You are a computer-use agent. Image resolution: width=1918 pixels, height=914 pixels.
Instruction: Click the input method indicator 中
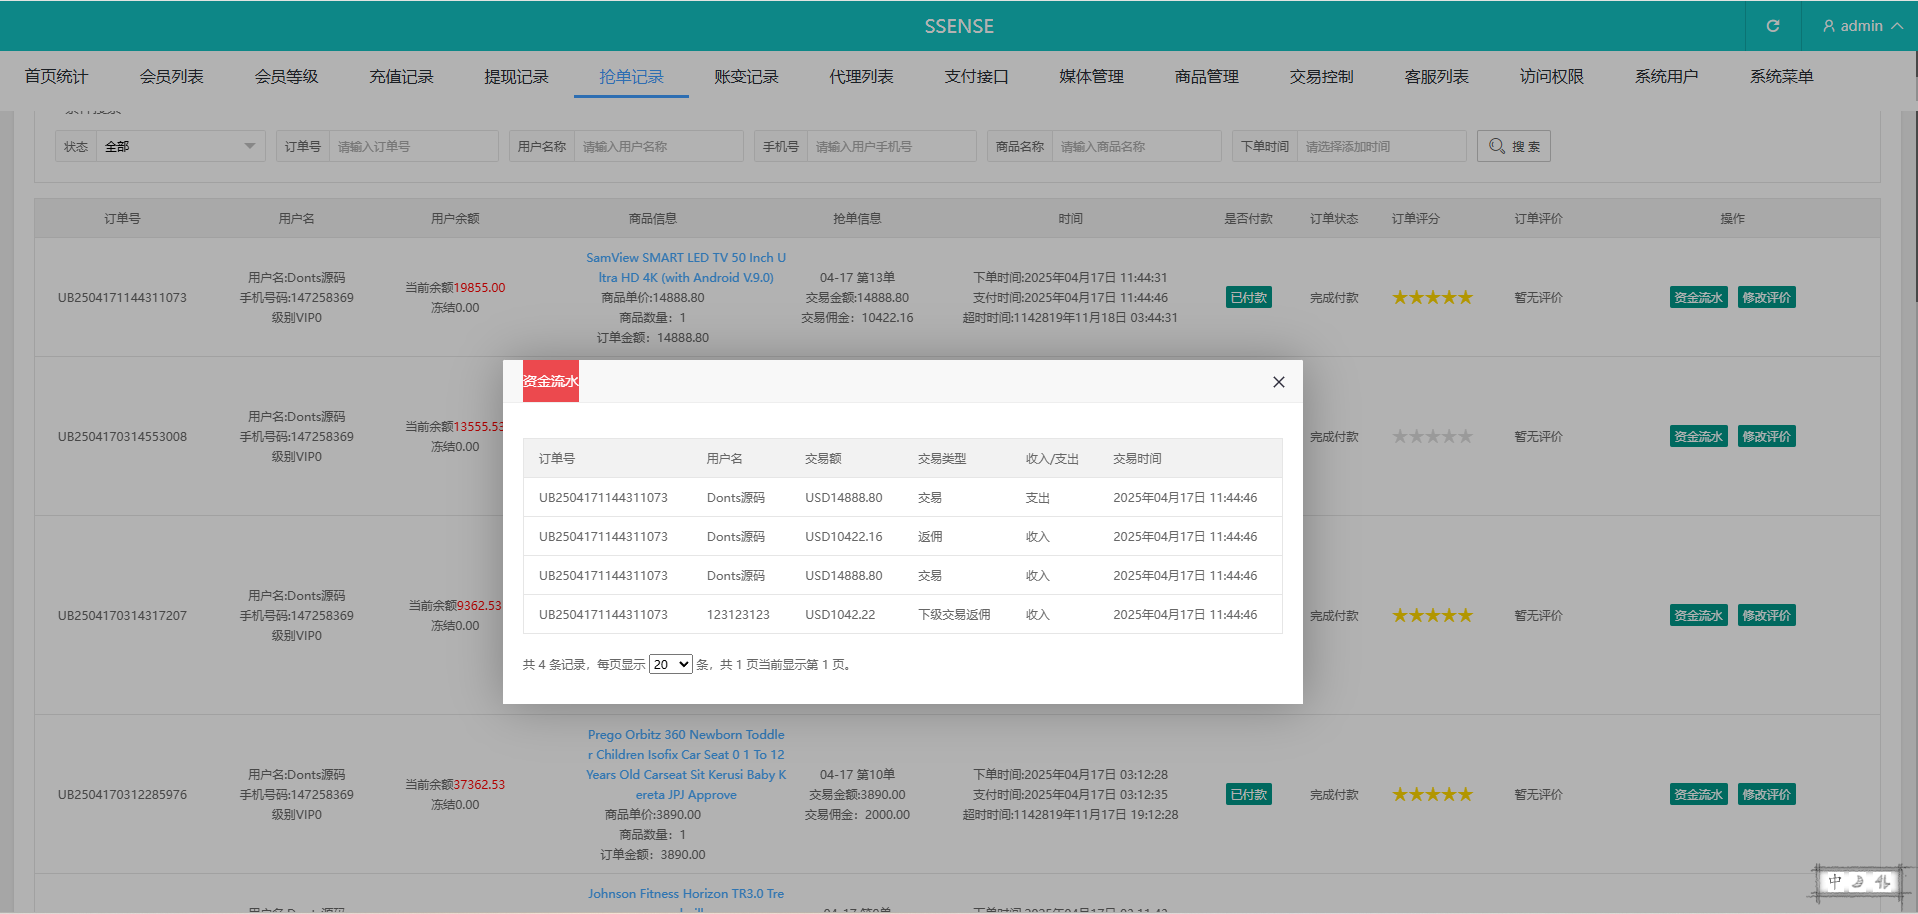[x=1835, y=881]
